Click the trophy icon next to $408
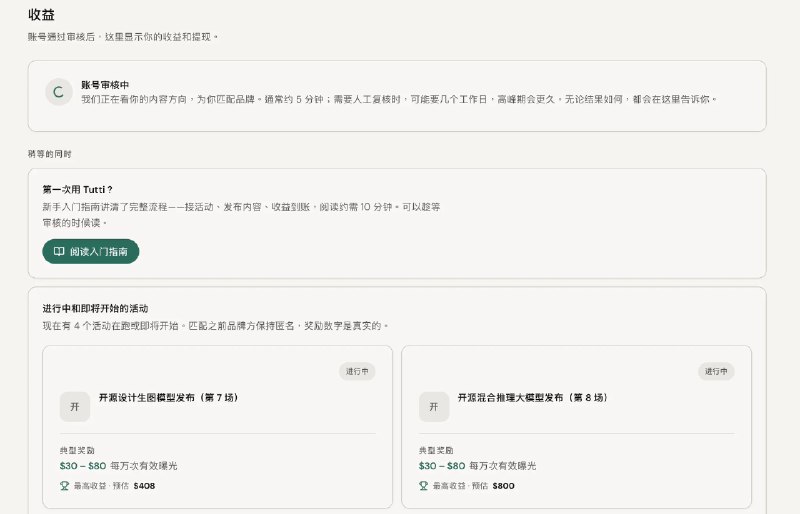 64,485
